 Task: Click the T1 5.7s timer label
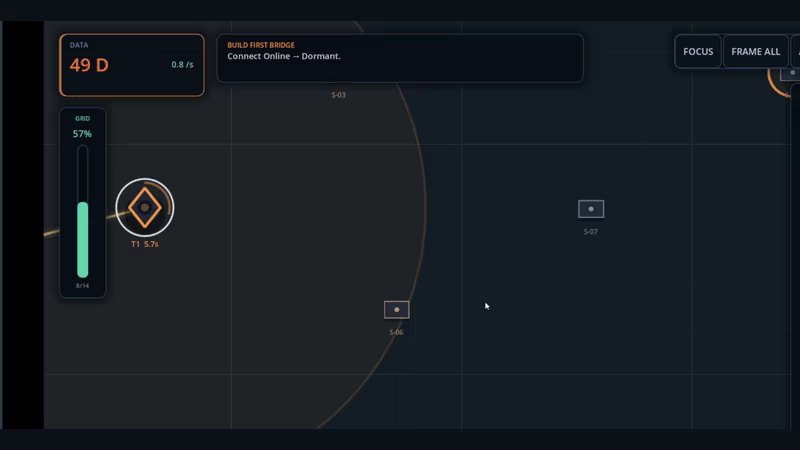144,244
